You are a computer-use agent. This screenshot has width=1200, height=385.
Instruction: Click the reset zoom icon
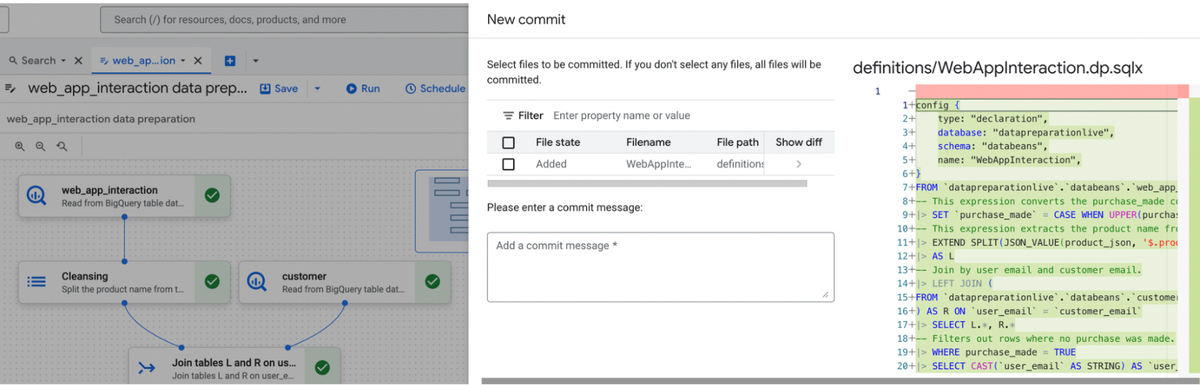62,146
